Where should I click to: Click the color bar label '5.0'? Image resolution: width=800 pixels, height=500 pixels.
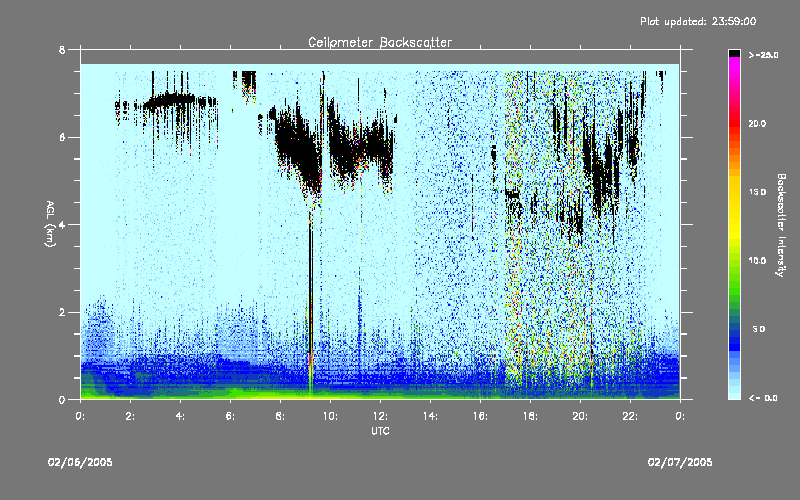point(758,329)
